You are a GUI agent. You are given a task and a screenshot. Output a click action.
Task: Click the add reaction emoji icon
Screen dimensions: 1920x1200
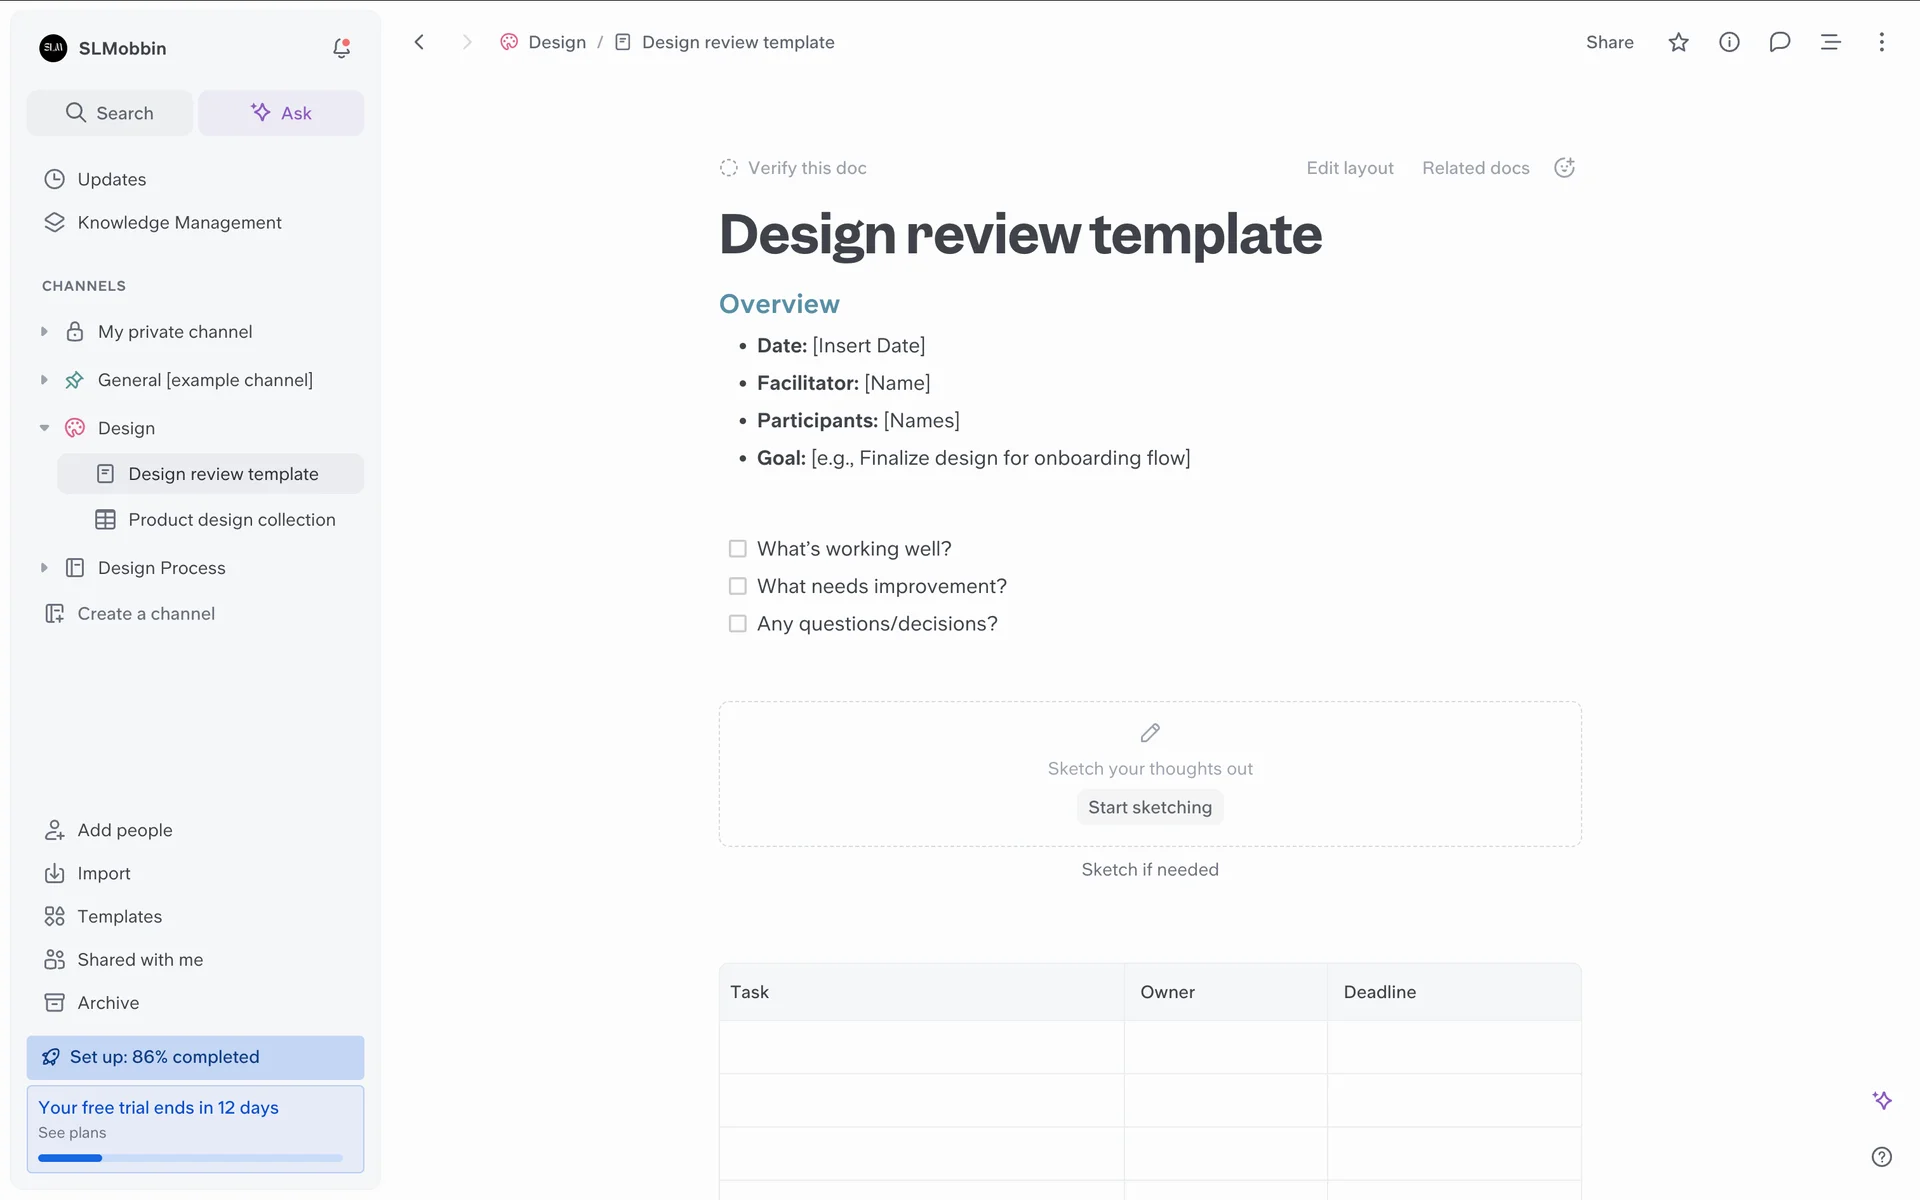coord(1564,168)
